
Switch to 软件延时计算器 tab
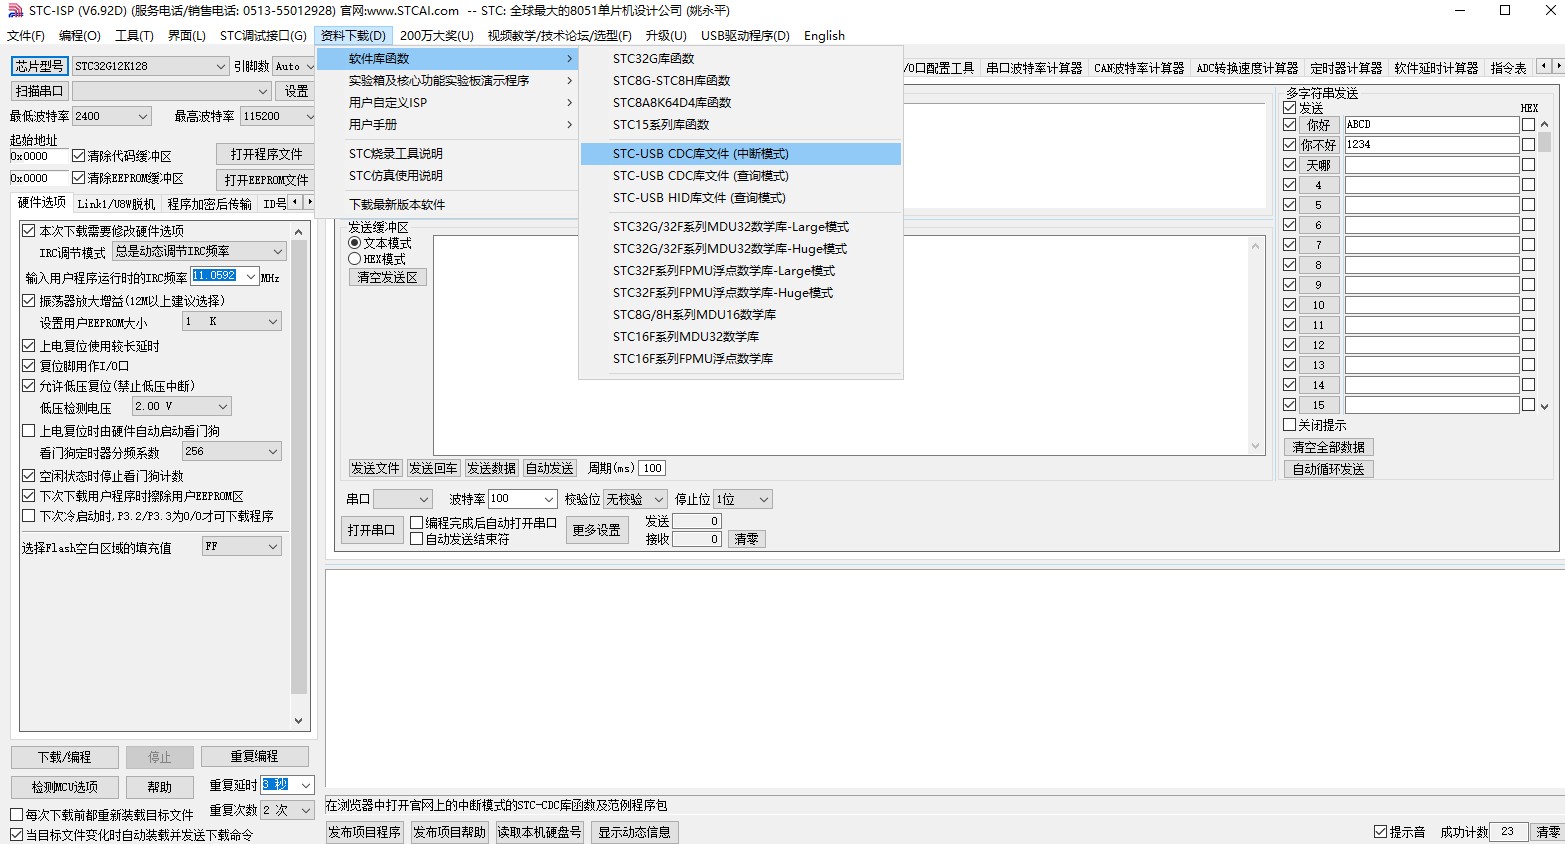pos(1436,68)
